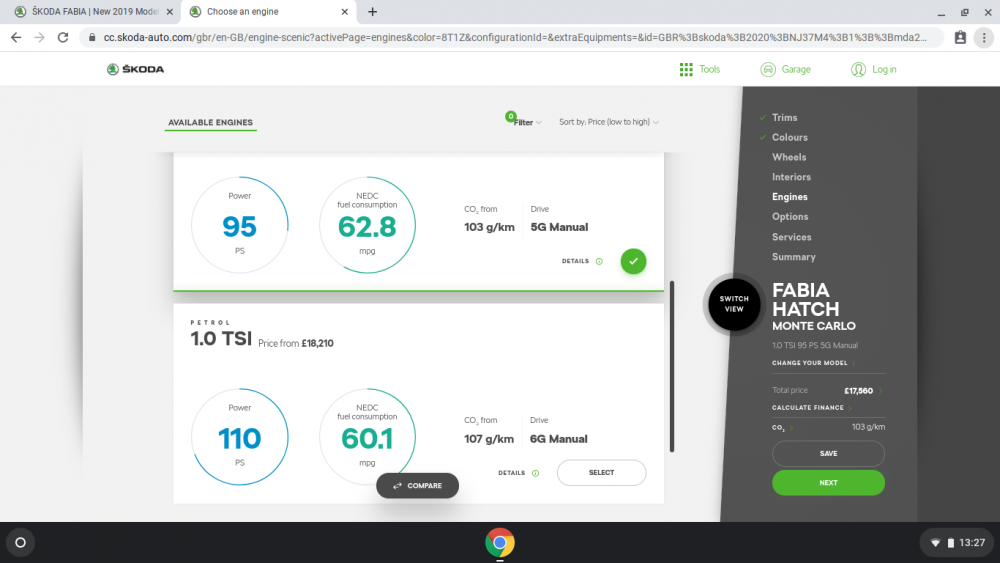Viewport: 1000px width, 563px height.
Task: Close the ŠKODA FABIA browser tab
Action: 170,11
